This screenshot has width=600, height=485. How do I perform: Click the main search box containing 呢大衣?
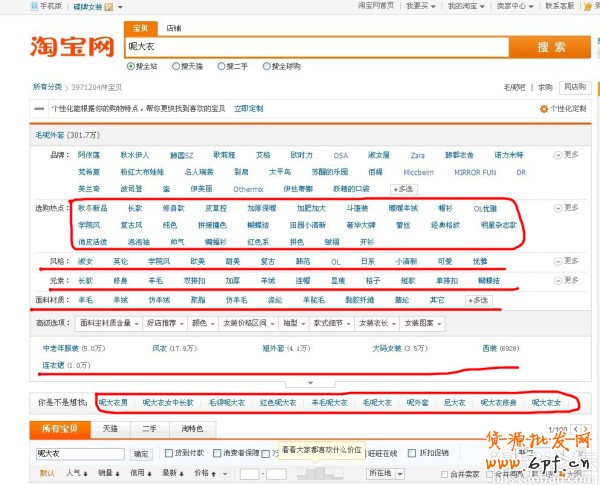[x=320, y=46]
